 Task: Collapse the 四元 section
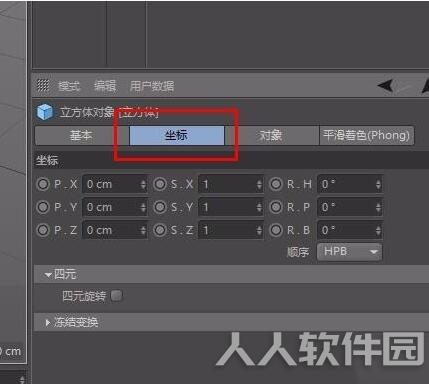pos(48,275)
